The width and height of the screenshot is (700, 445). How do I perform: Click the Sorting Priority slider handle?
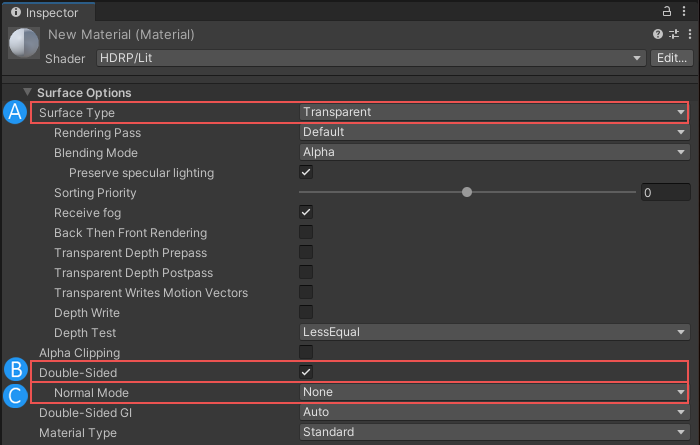467,192
